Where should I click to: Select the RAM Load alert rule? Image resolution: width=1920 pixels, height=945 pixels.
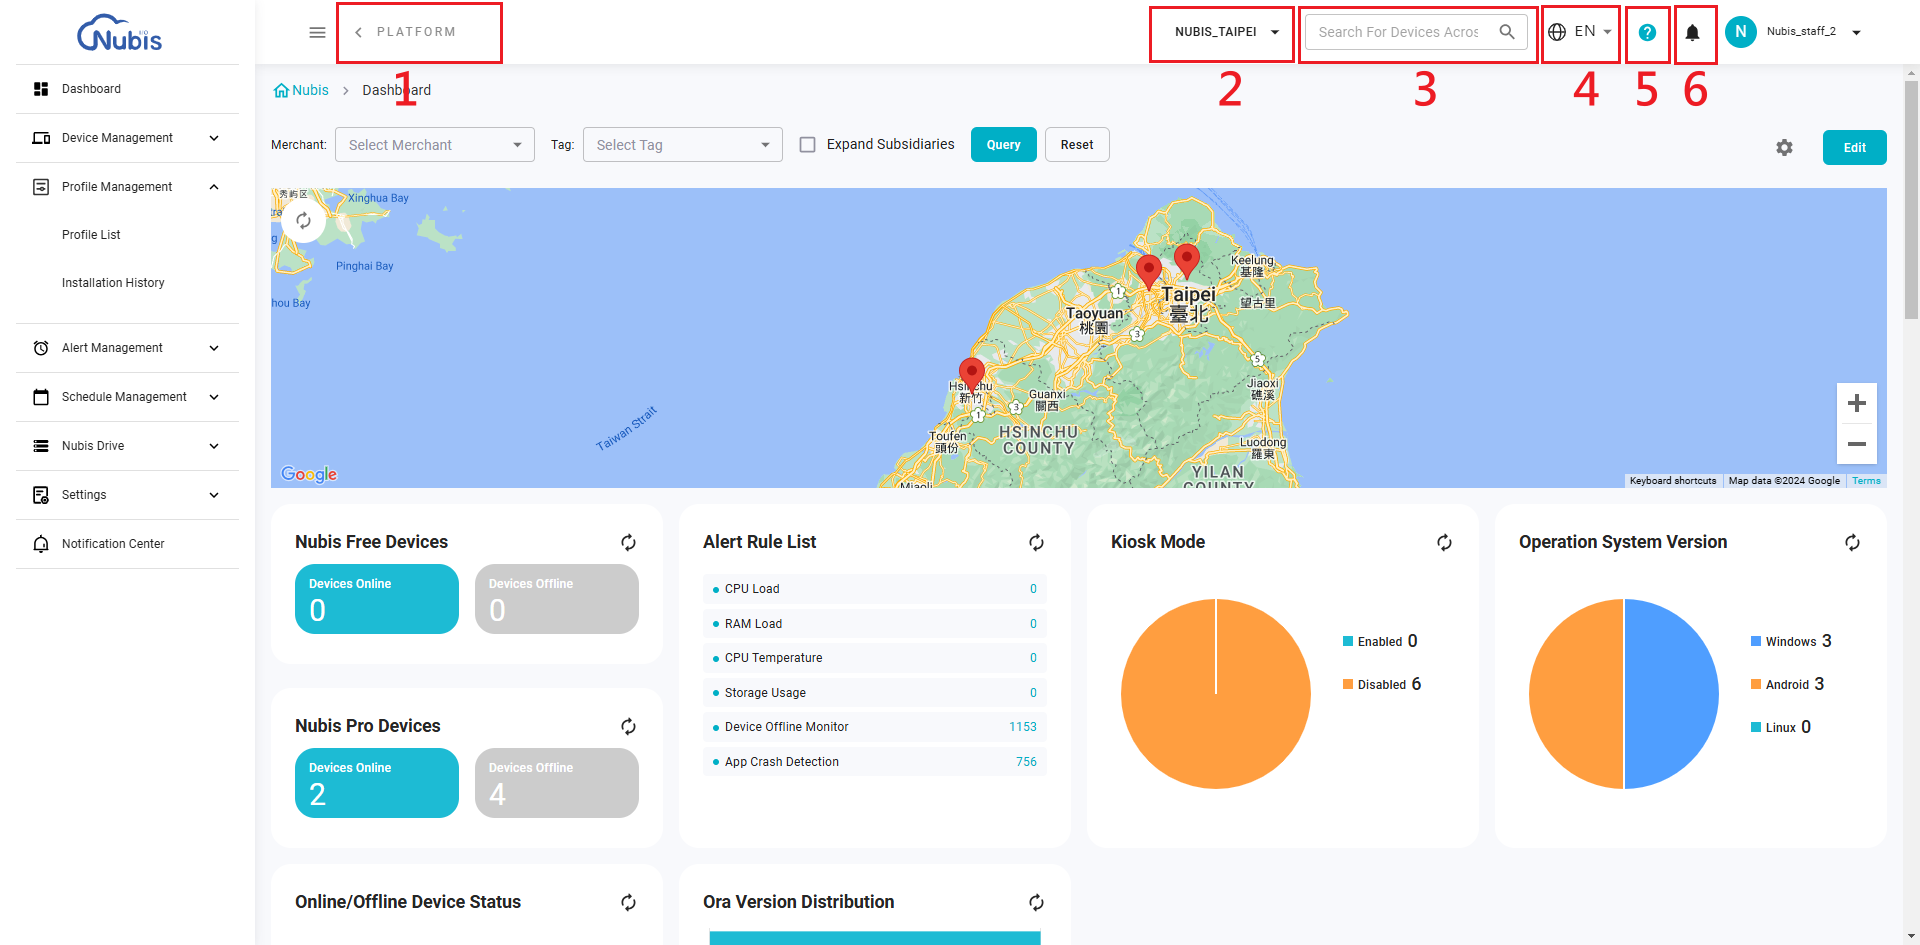[875, 624]
